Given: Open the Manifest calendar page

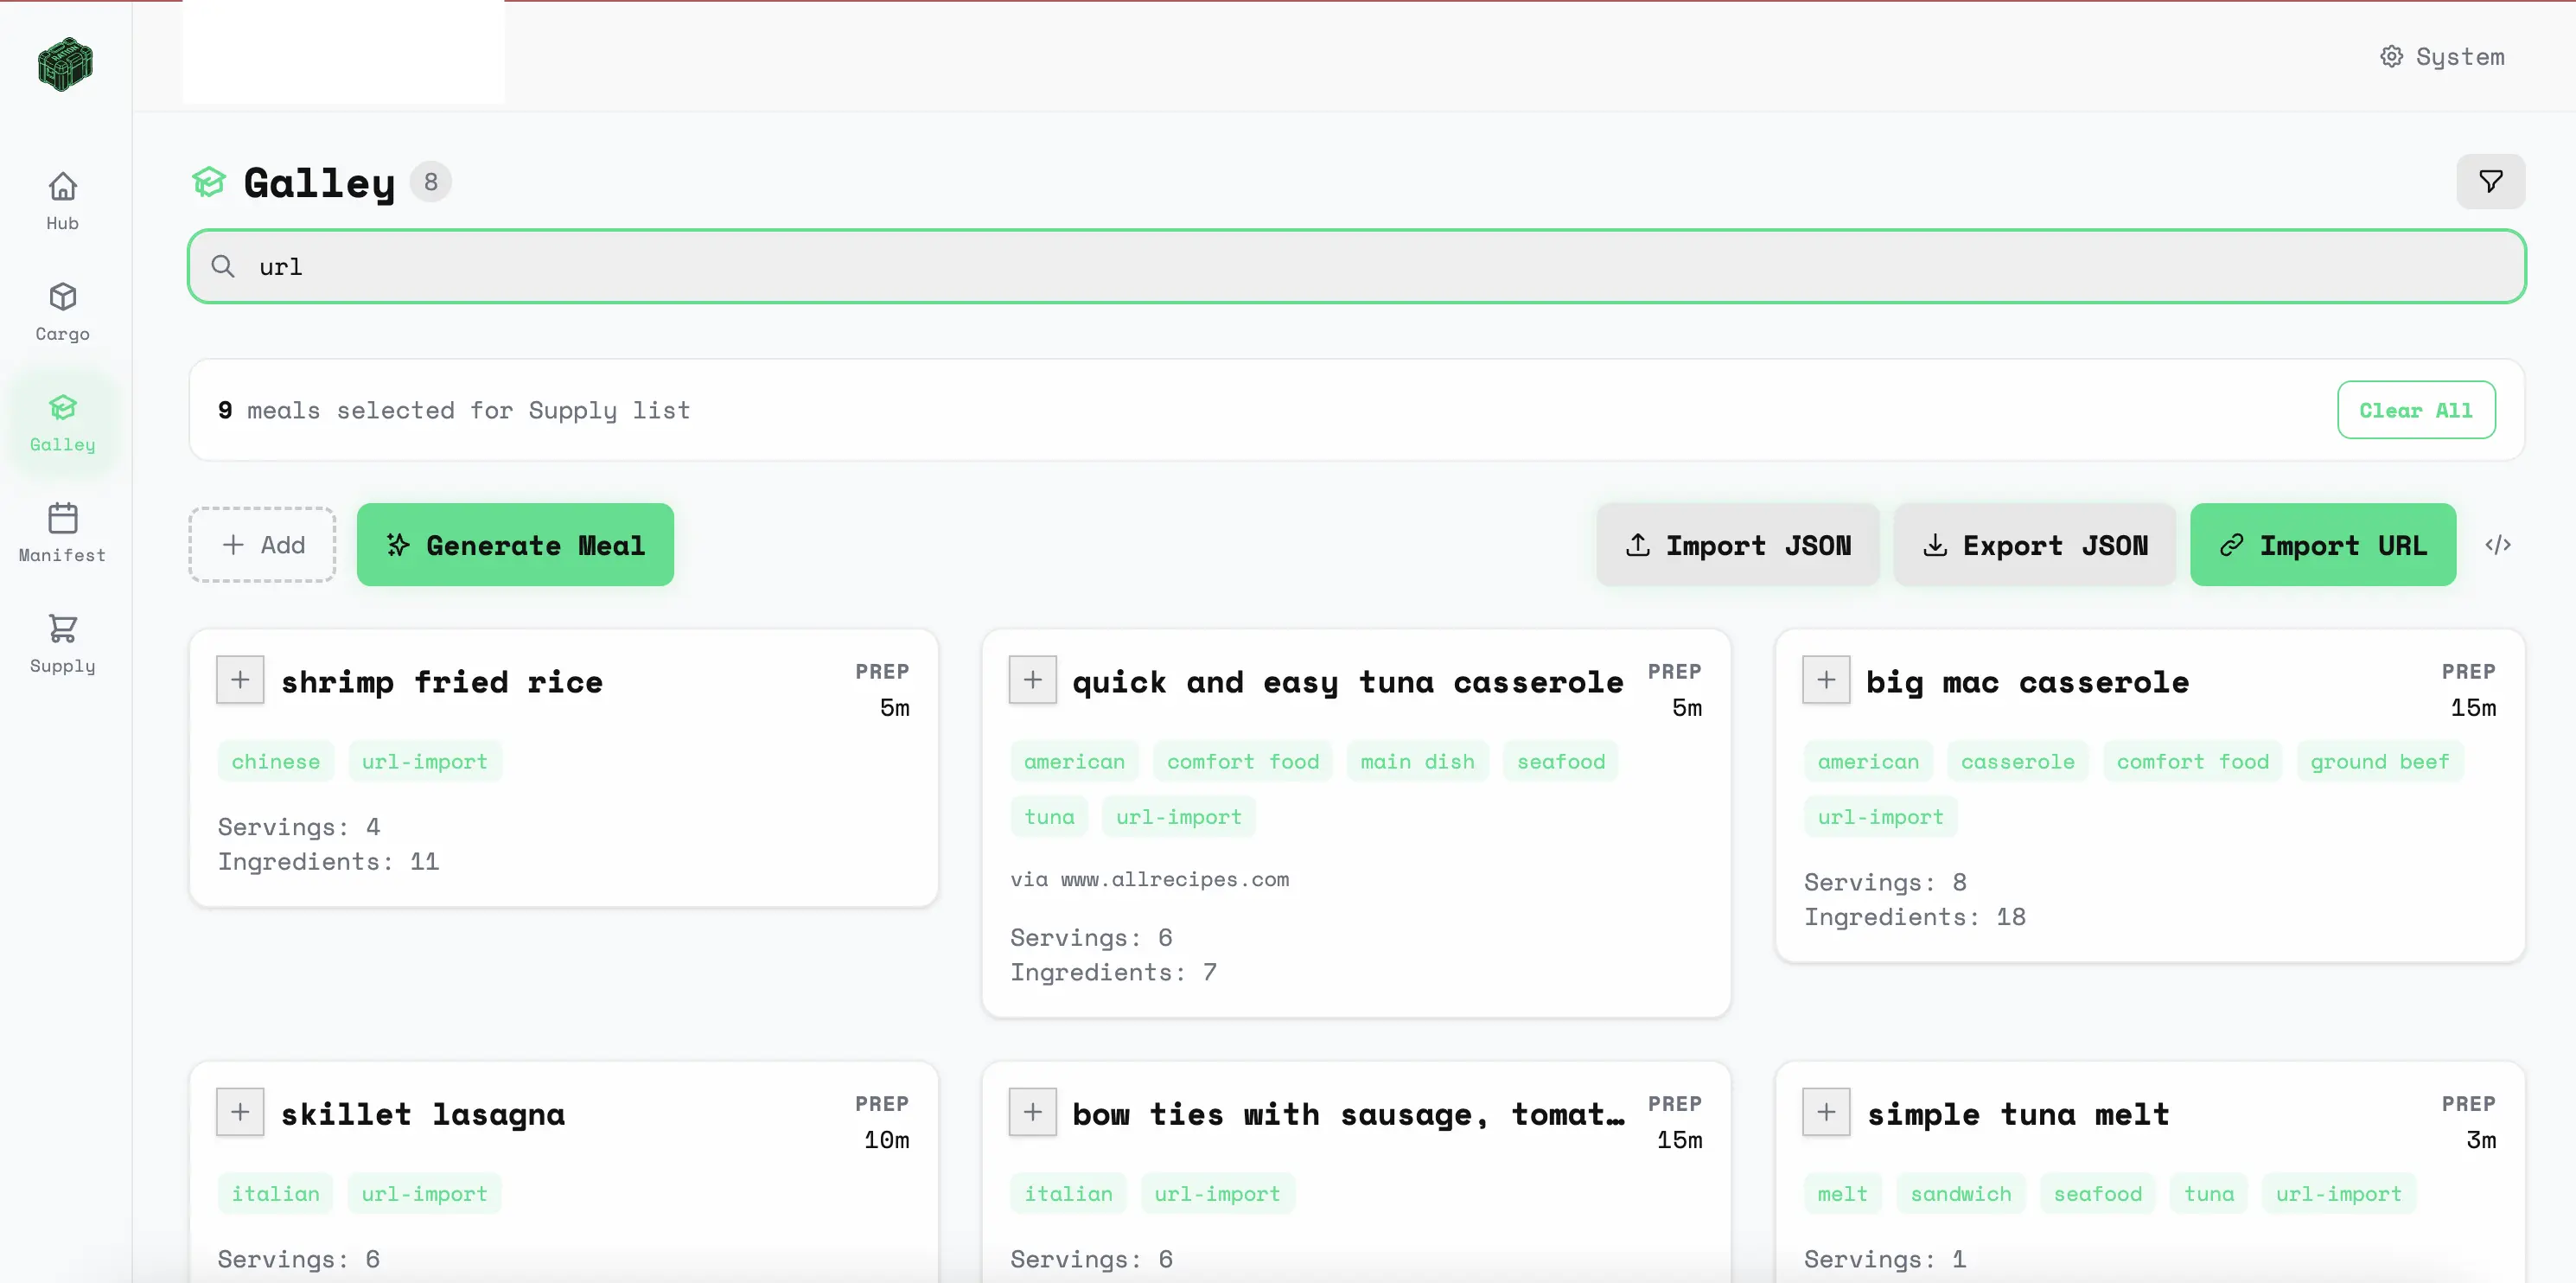Looking at the screenshot, I should (63, 534).
